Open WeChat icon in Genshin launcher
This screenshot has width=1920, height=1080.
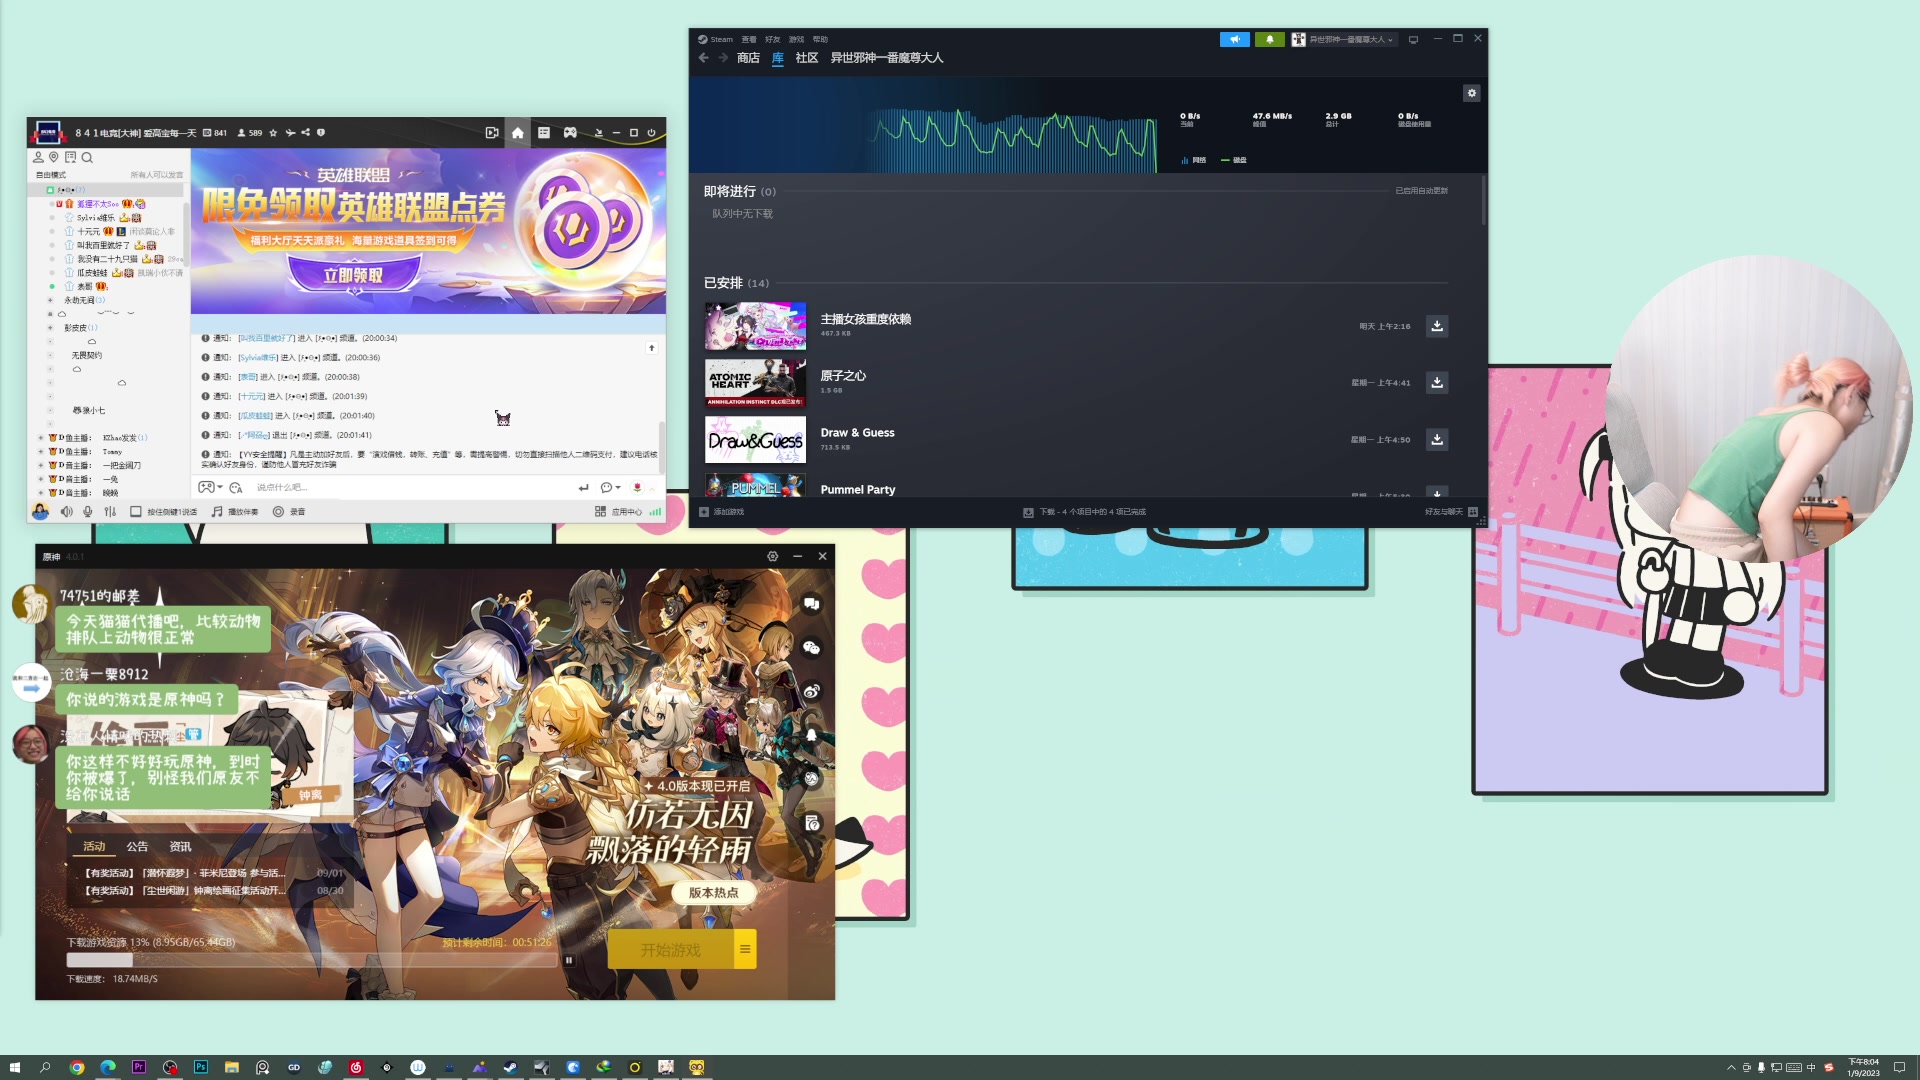(x=812, y=648)
